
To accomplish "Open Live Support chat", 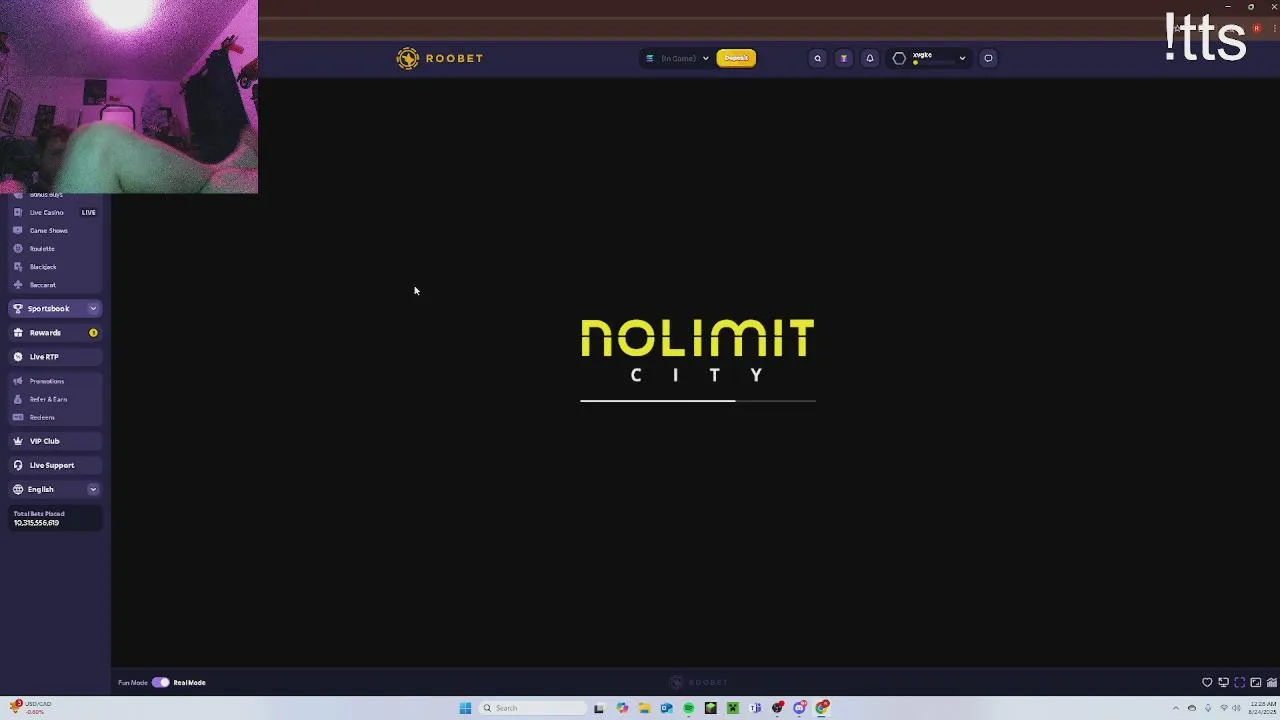I will pos(55,465).
